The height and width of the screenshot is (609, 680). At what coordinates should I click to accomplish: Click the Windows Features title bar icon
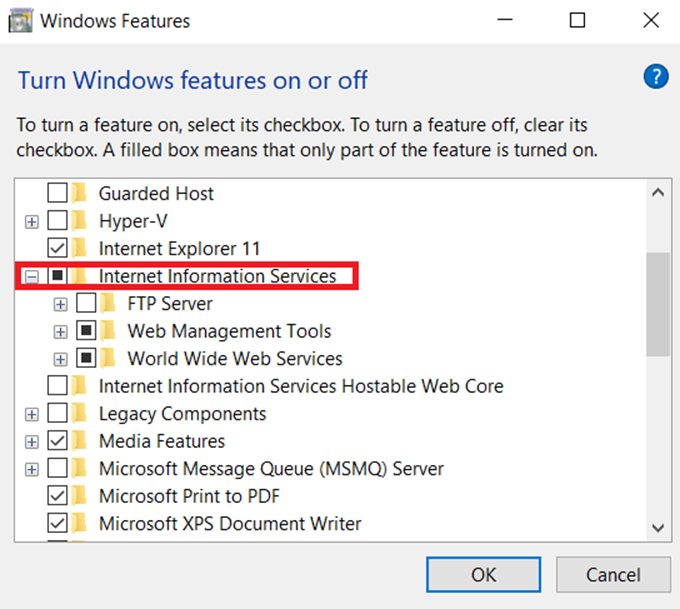coord(20,20)
